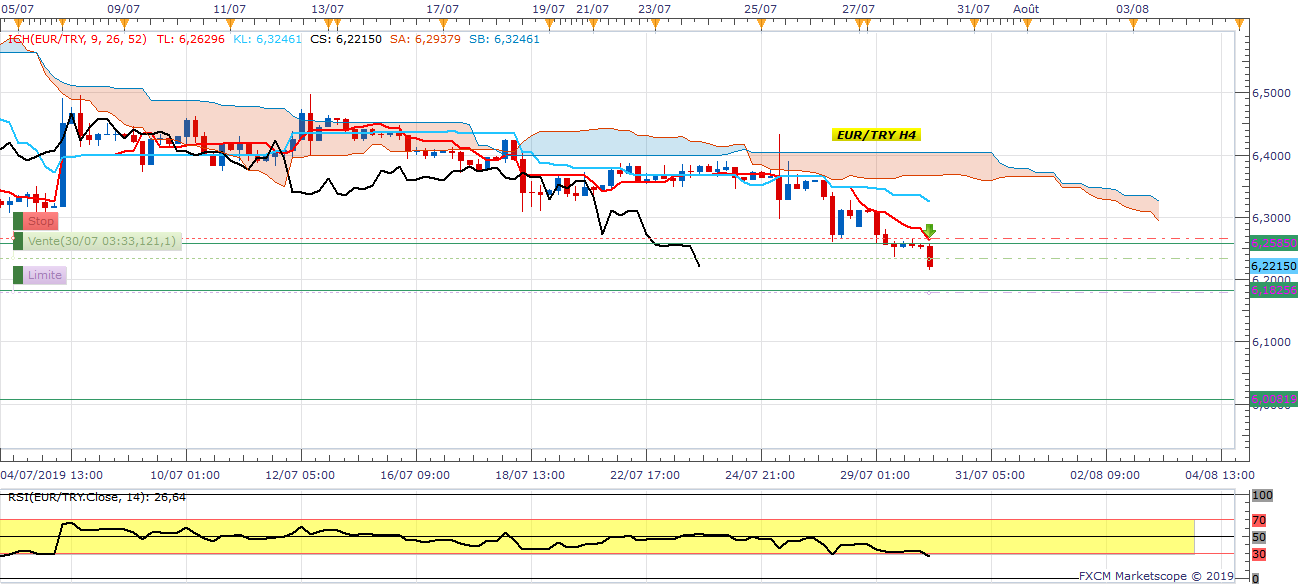
Task: Click the 6,5000 price axis label
Action: coord(1271,93)
